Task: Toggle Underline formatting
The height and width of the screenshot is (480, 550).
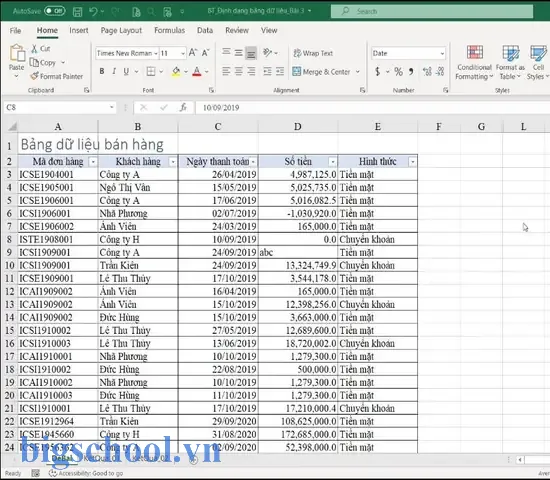Action: [x=126, y=72]
